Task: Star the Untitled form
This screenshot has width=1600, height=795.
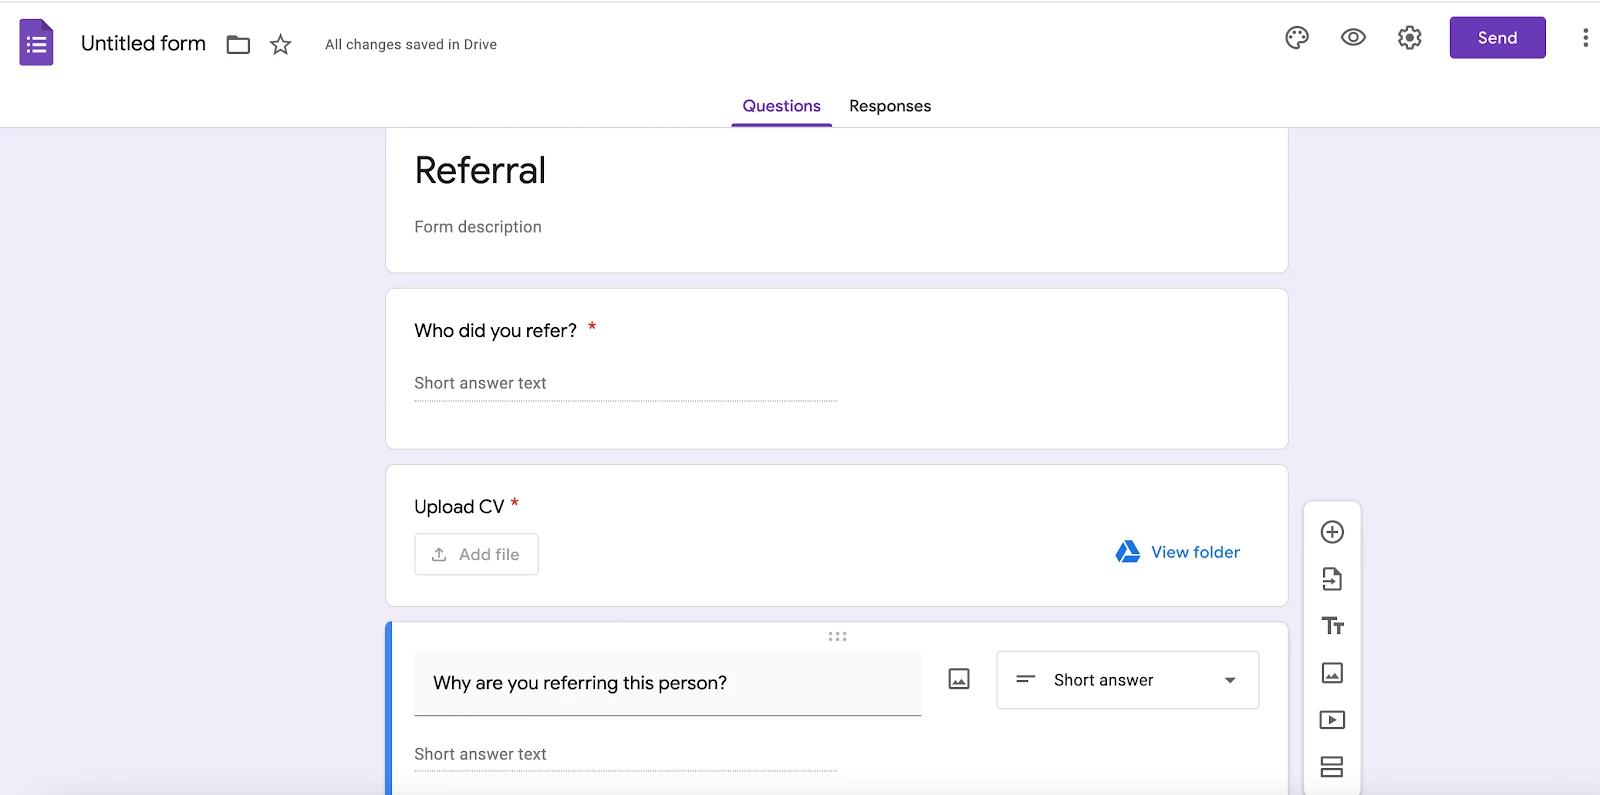Action: (x=281, y=45)
